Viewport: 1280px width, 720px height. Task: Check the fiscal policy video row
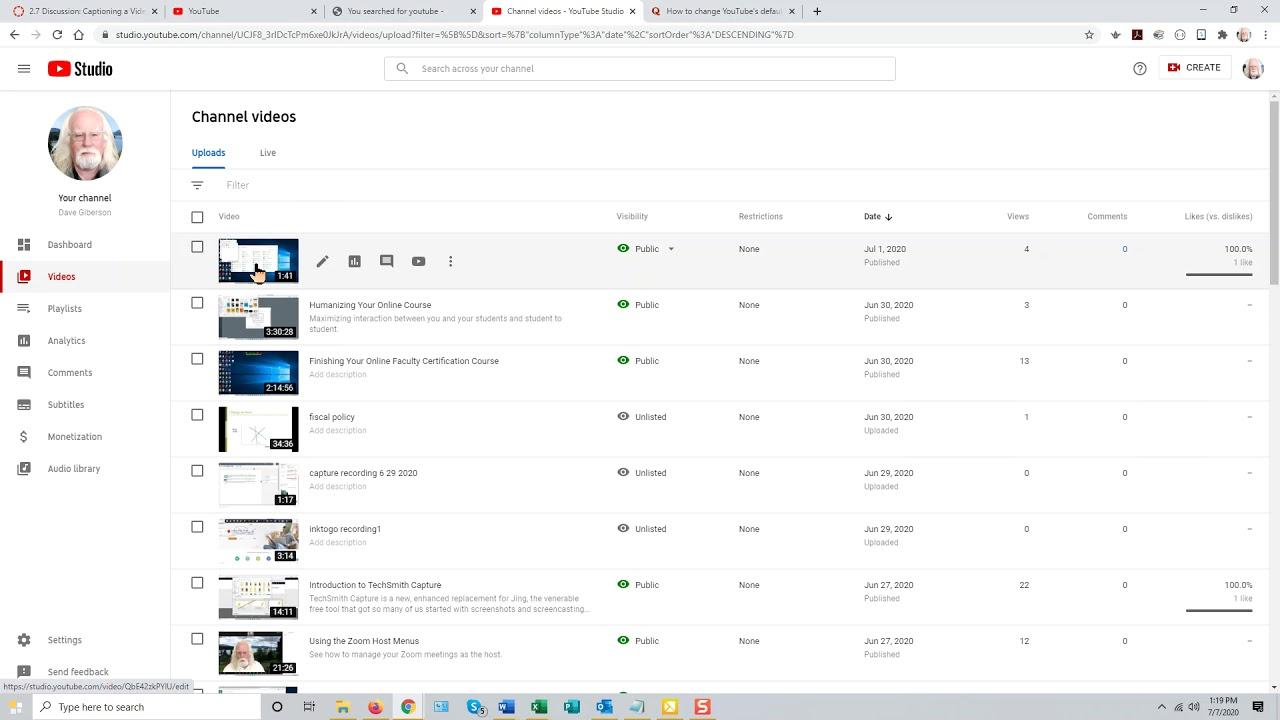pos(197,415)
